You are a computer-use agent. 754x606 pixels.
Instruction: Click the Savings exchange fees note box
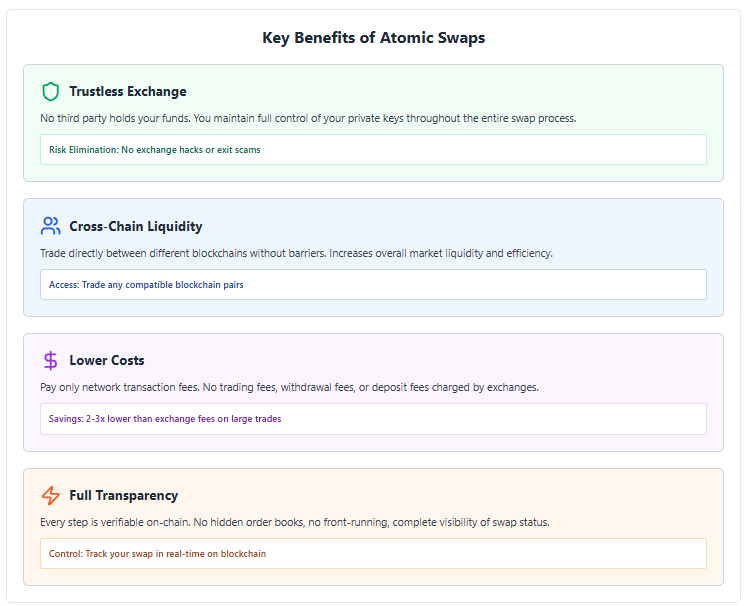click(x=373, y=419)
